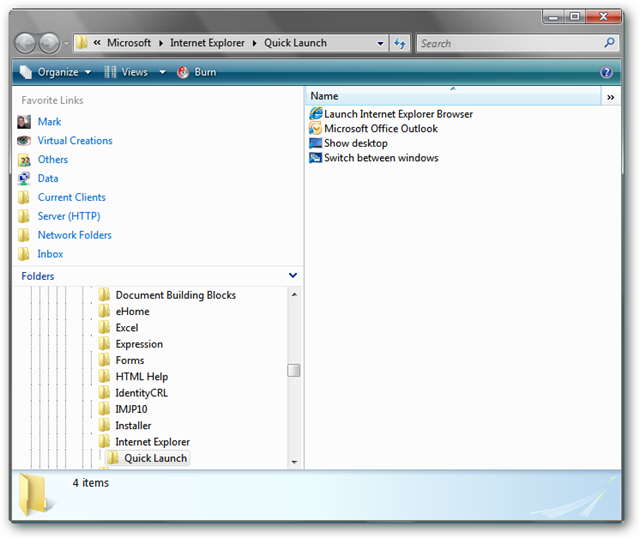Select Switch between windows shortcut icon

pyautogui.click(x=316, y=158)
